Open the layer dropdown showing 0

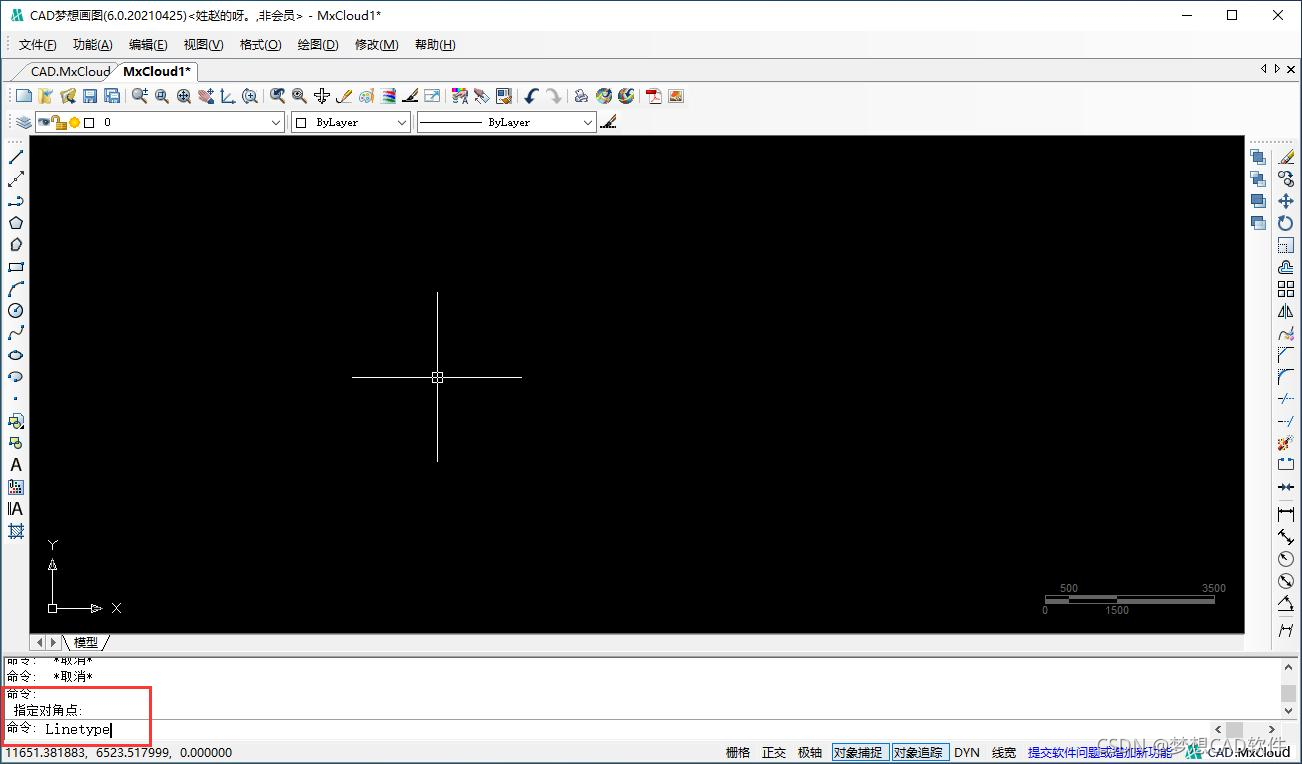[160, 122]
